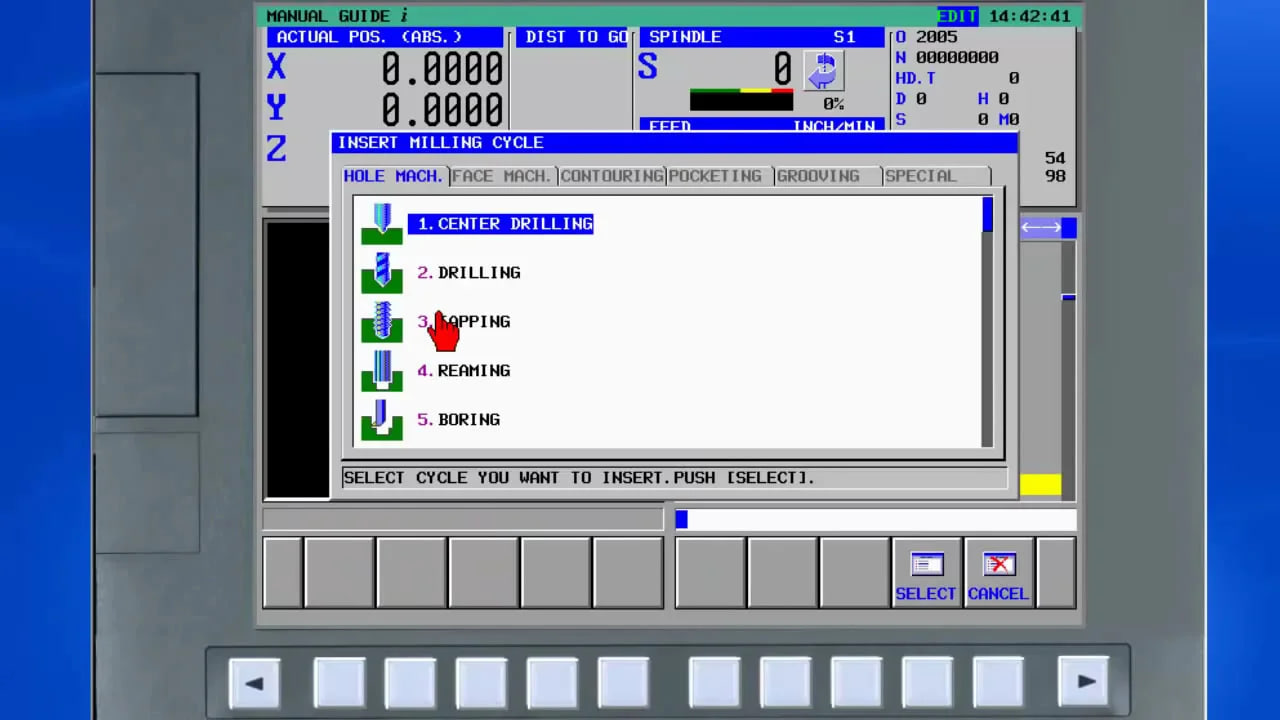Screen dimensions: 1280x720
Task: Click the INSERT MILLING CYCLE title bar
Action: tap(674, 143)
